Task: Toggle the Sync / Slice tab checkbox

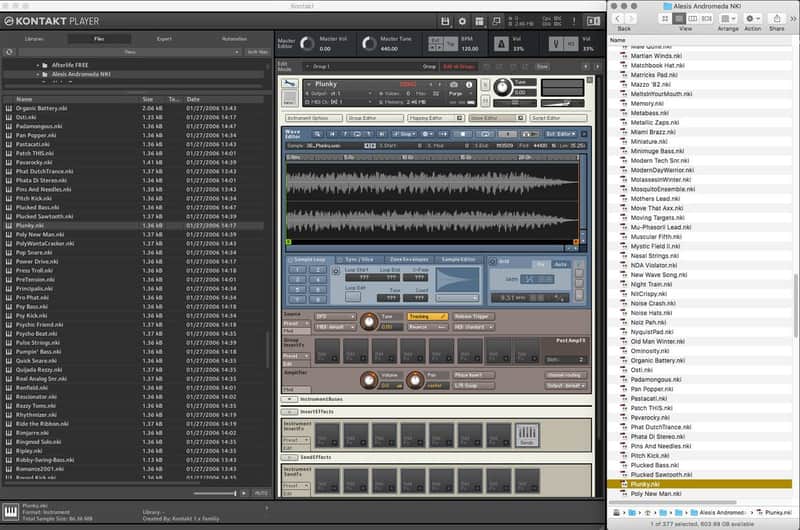Action: coord(340,260)
